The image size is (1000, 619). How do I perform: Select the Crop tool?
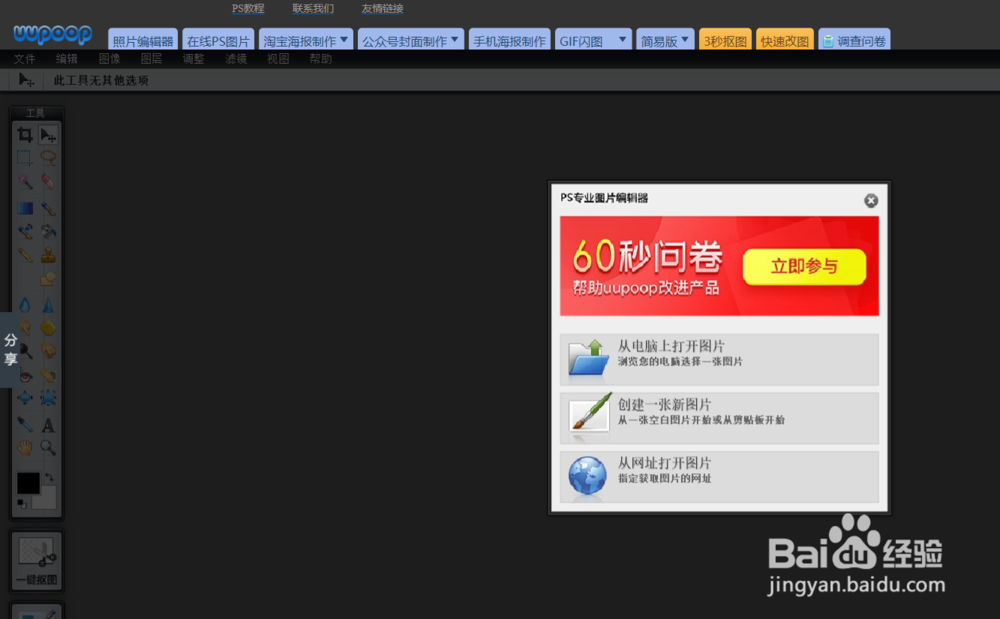pyautogui.click(x=25, y=135)
